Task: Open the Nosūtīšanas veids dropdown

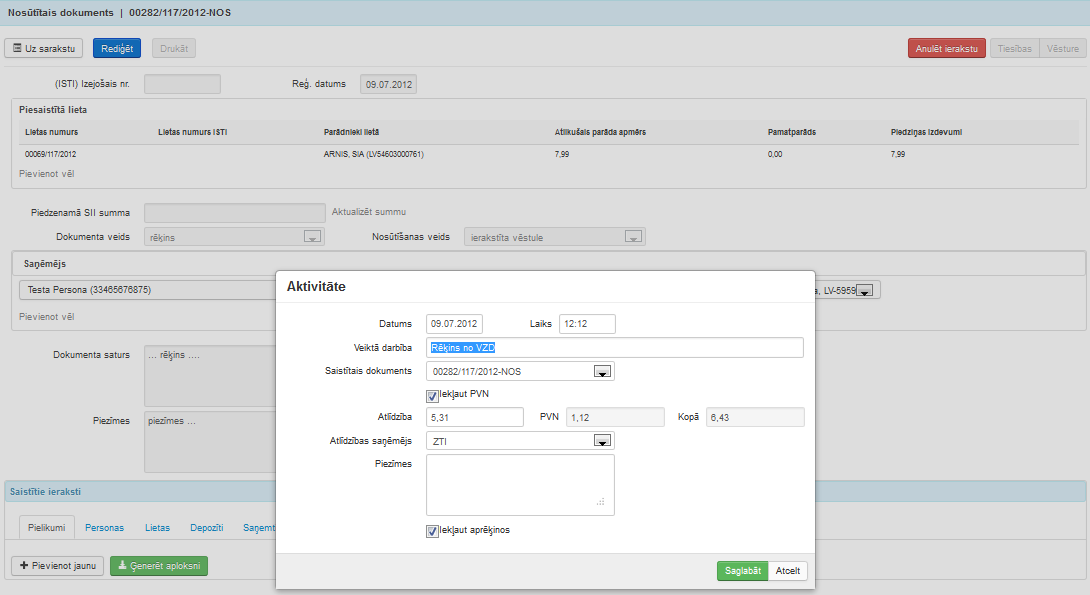Action: point(633,237)
